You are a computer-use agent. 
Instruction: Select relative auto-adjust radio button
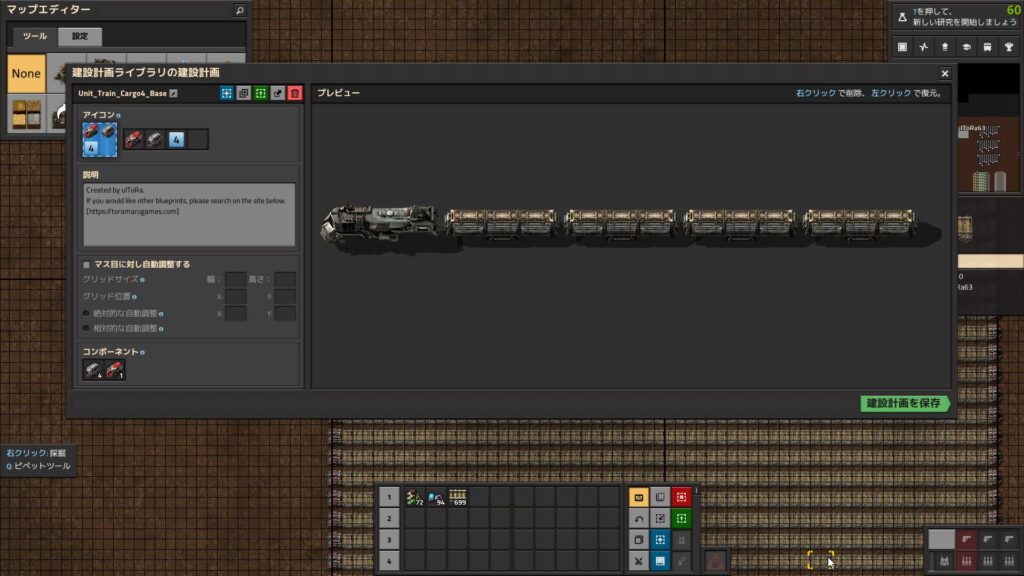click(x=86, y=328)
